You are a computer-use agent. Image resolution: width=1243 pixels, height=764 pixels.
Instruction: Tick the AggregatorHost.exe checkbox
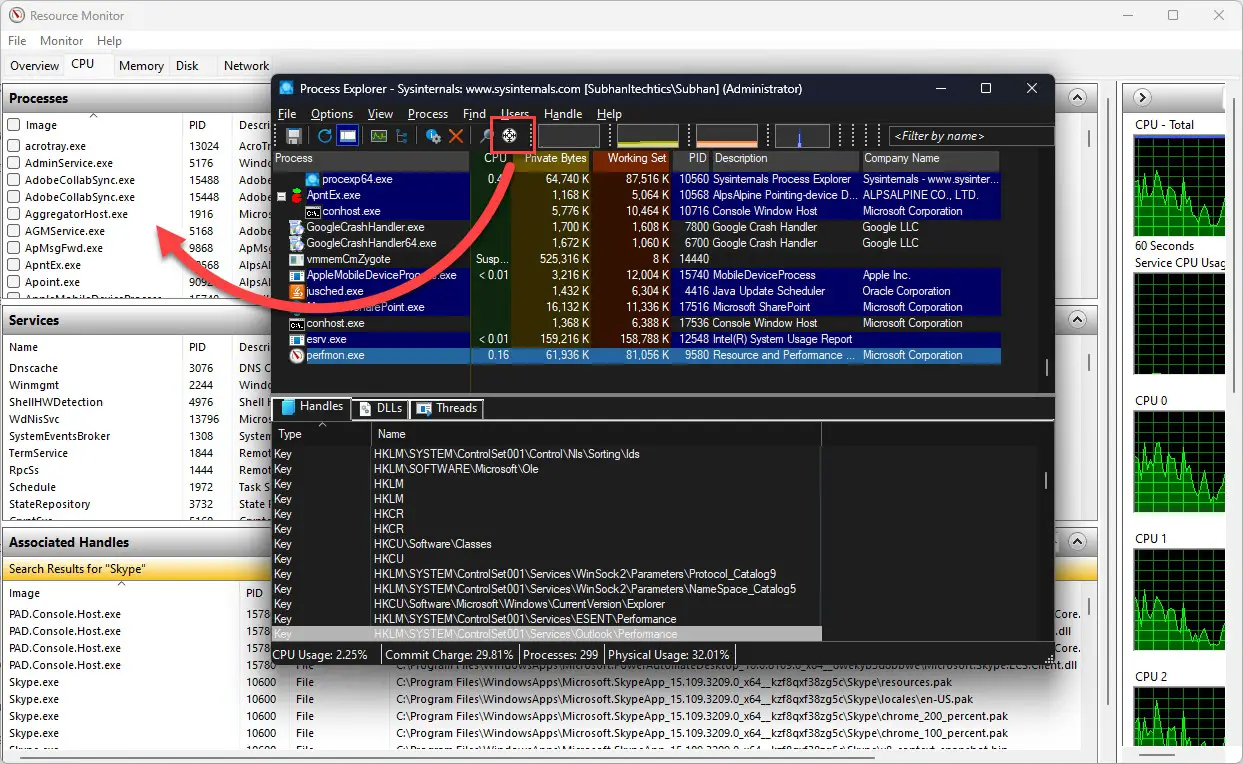[x=14, y=214]
